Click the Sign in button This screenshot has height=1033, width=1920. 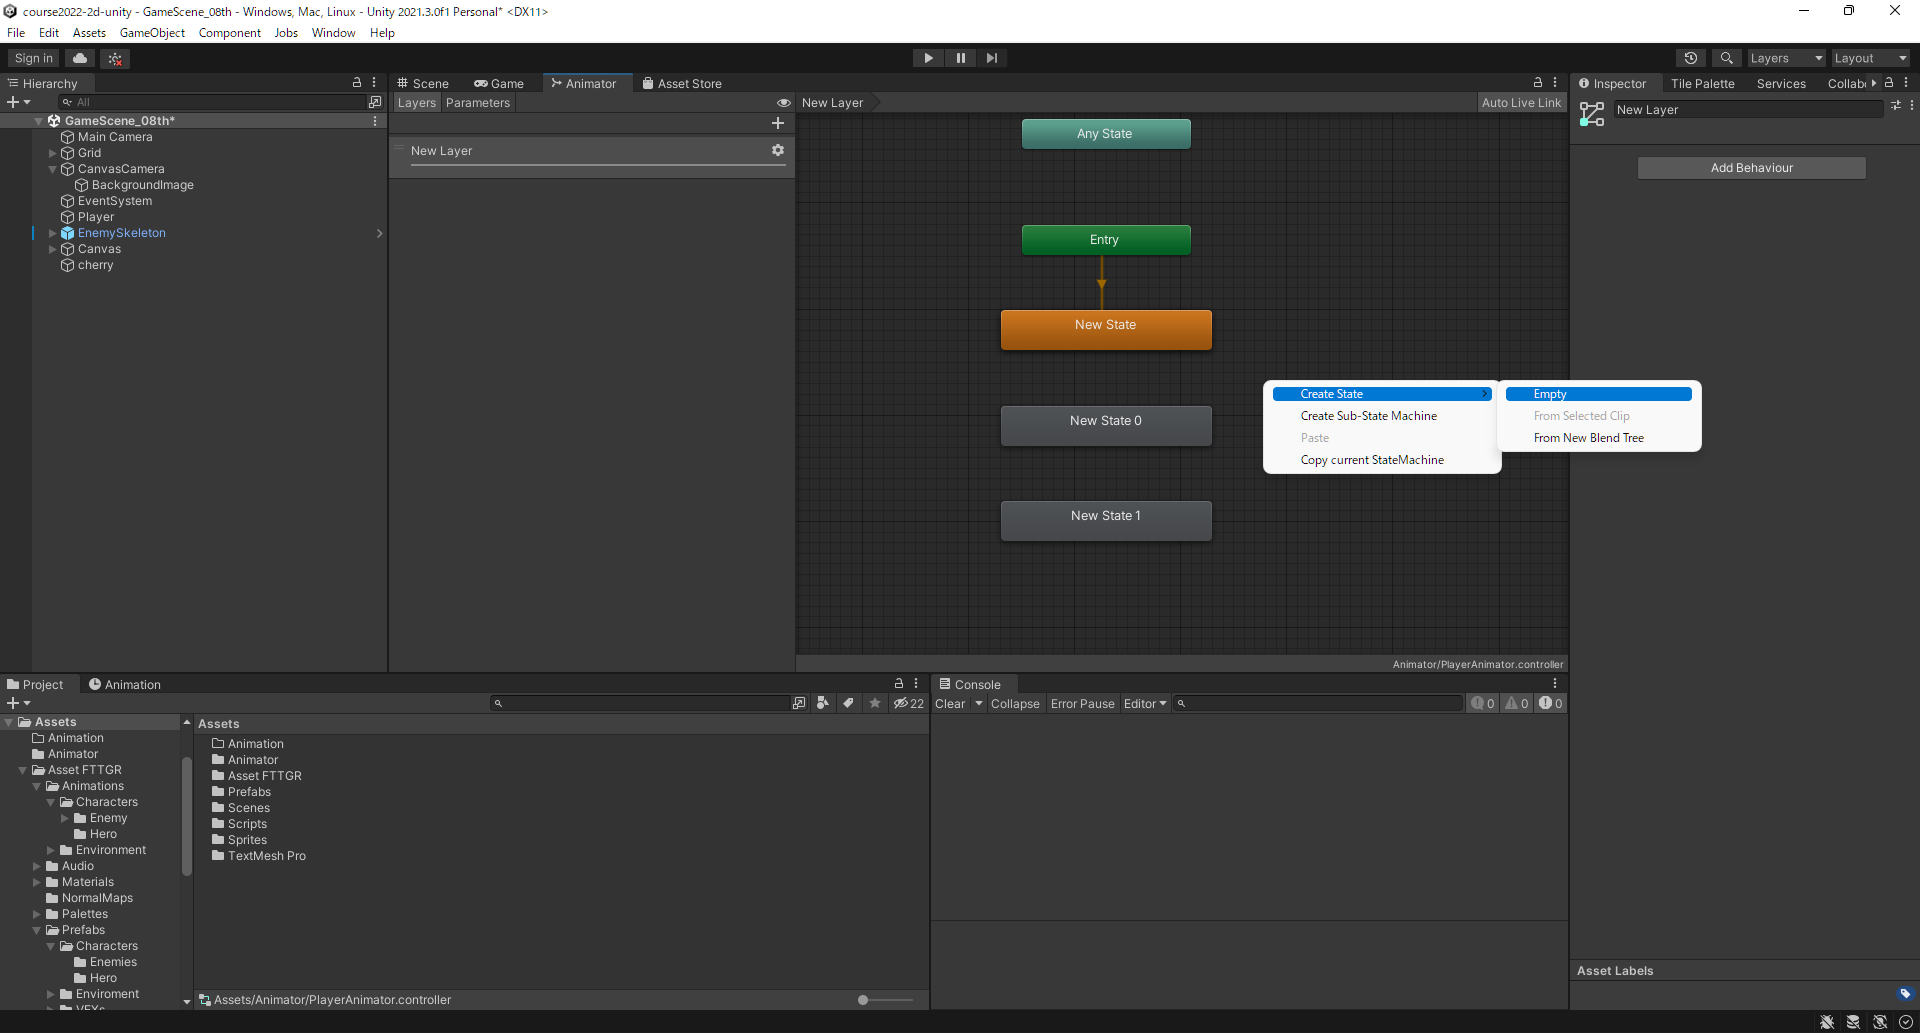(34, 58)
